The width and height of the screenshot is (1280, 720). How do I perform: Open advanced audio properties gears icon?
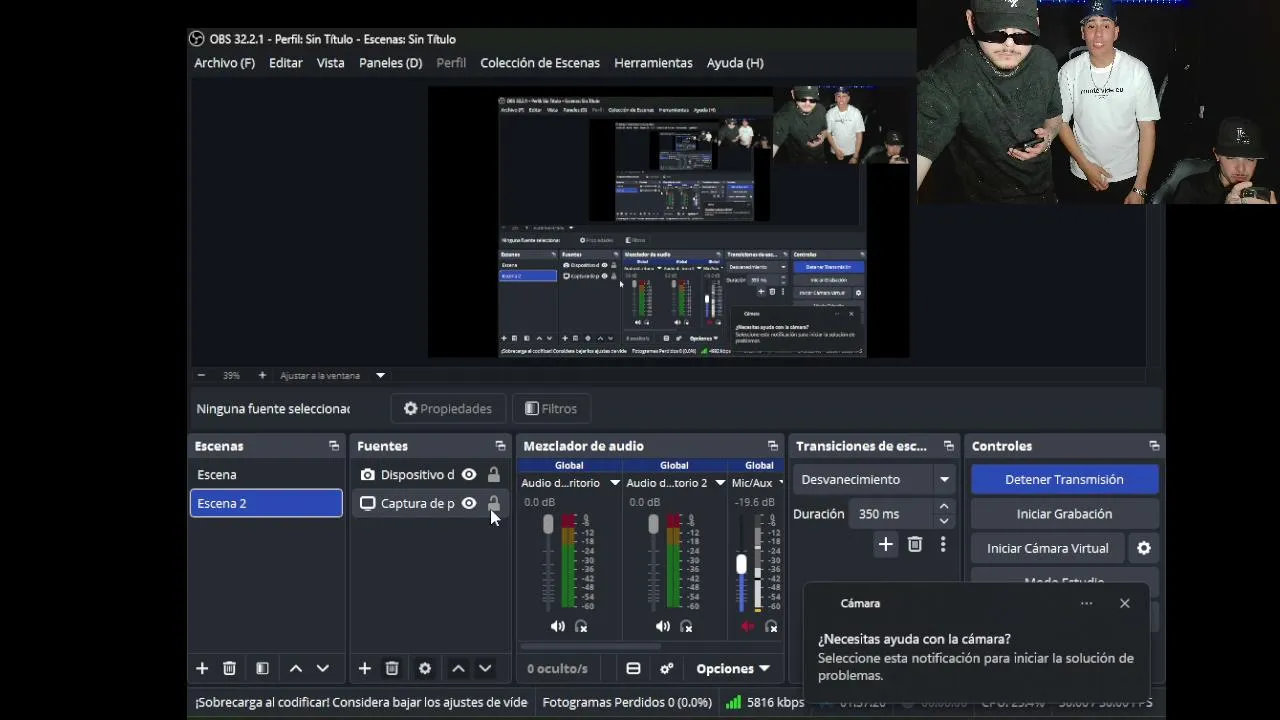point(667,668)
